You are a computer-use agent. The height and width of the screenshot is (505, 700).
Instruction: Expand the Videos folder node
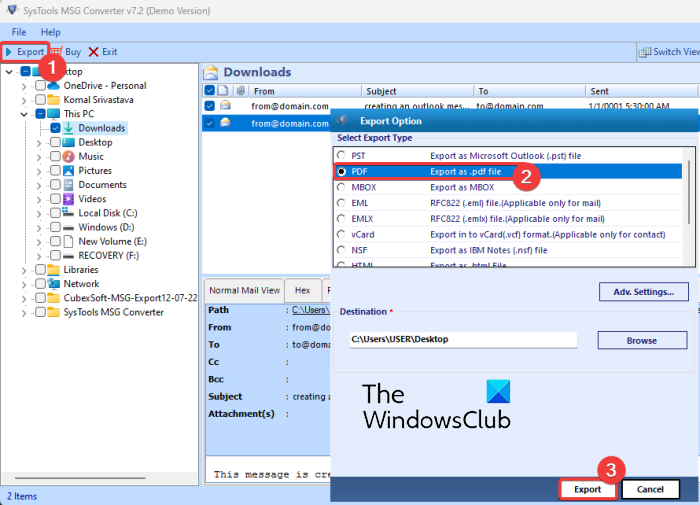click(x=39, y=200)
